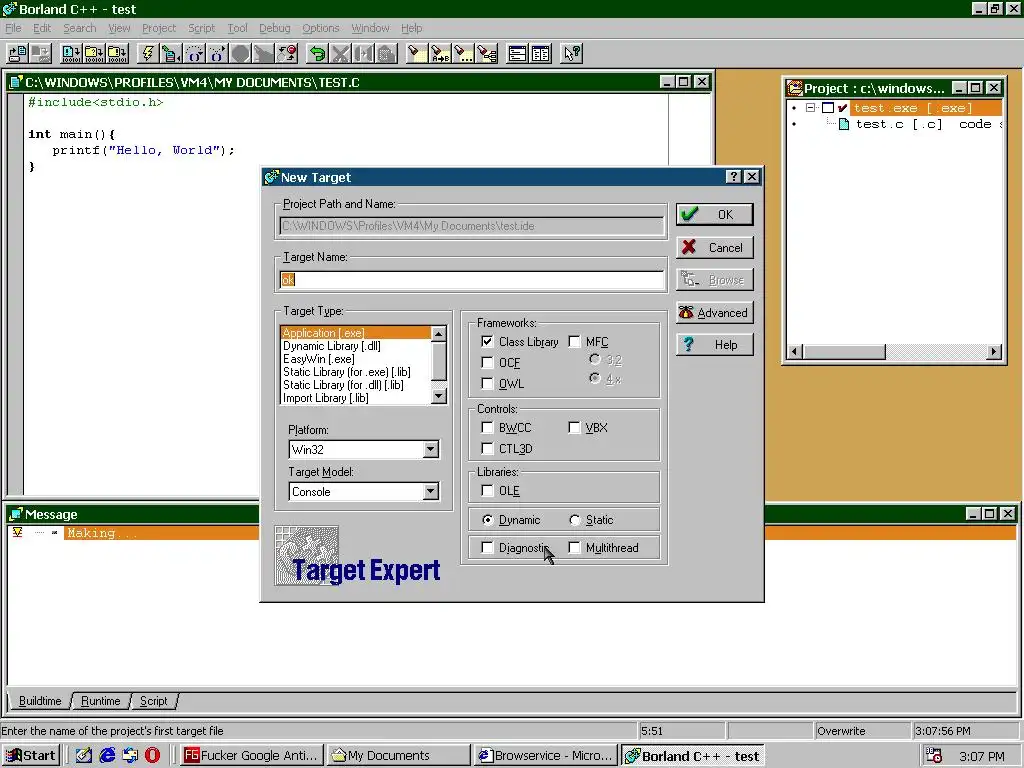
Task: Click the system tray scheduler icon
Action: (934, 756)
